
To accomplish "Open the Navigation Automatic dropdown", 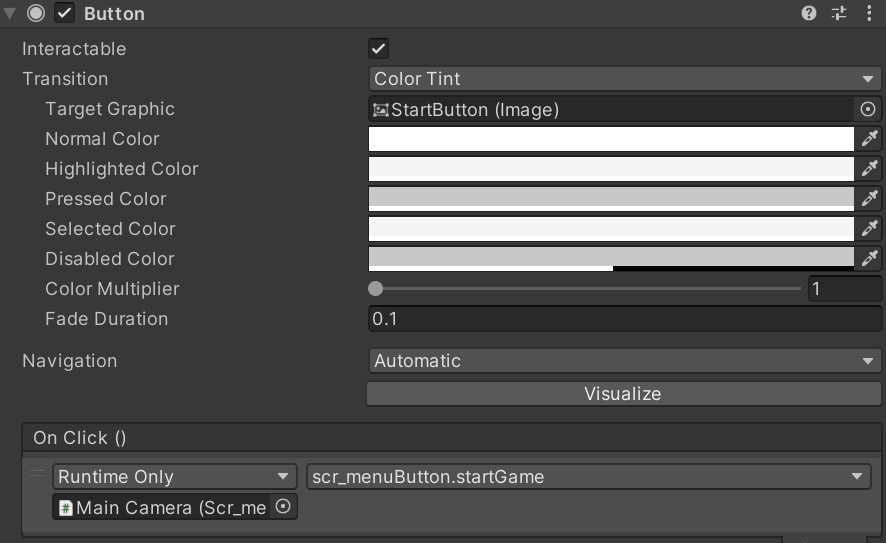I will pos(624,361).
